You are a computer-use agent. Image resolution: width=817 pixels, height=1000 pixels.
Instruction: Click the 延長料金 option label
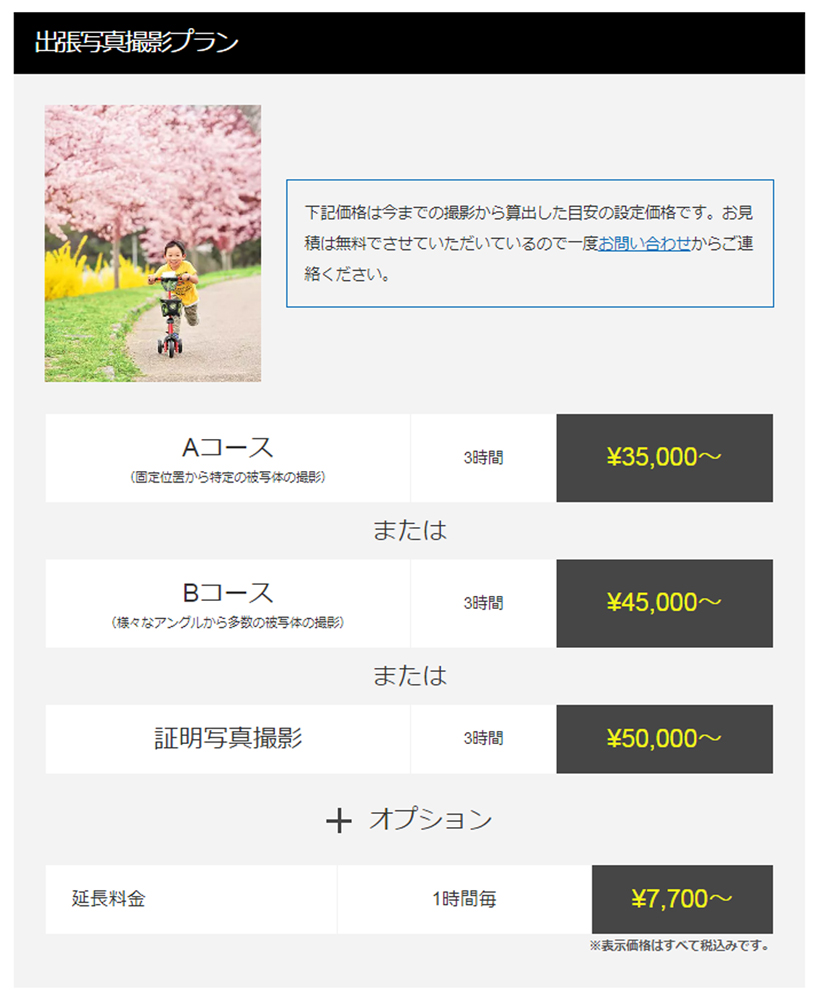click(x=109, y=899)
